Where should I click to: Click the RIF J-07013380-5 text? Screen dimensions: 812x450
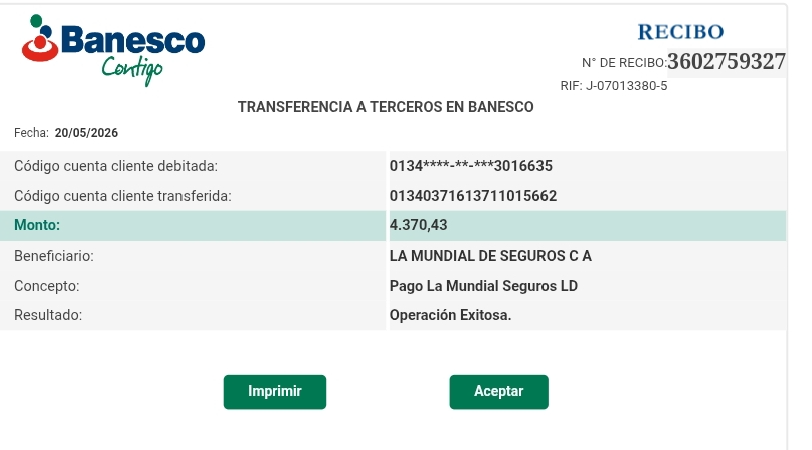tap(614, 86)
